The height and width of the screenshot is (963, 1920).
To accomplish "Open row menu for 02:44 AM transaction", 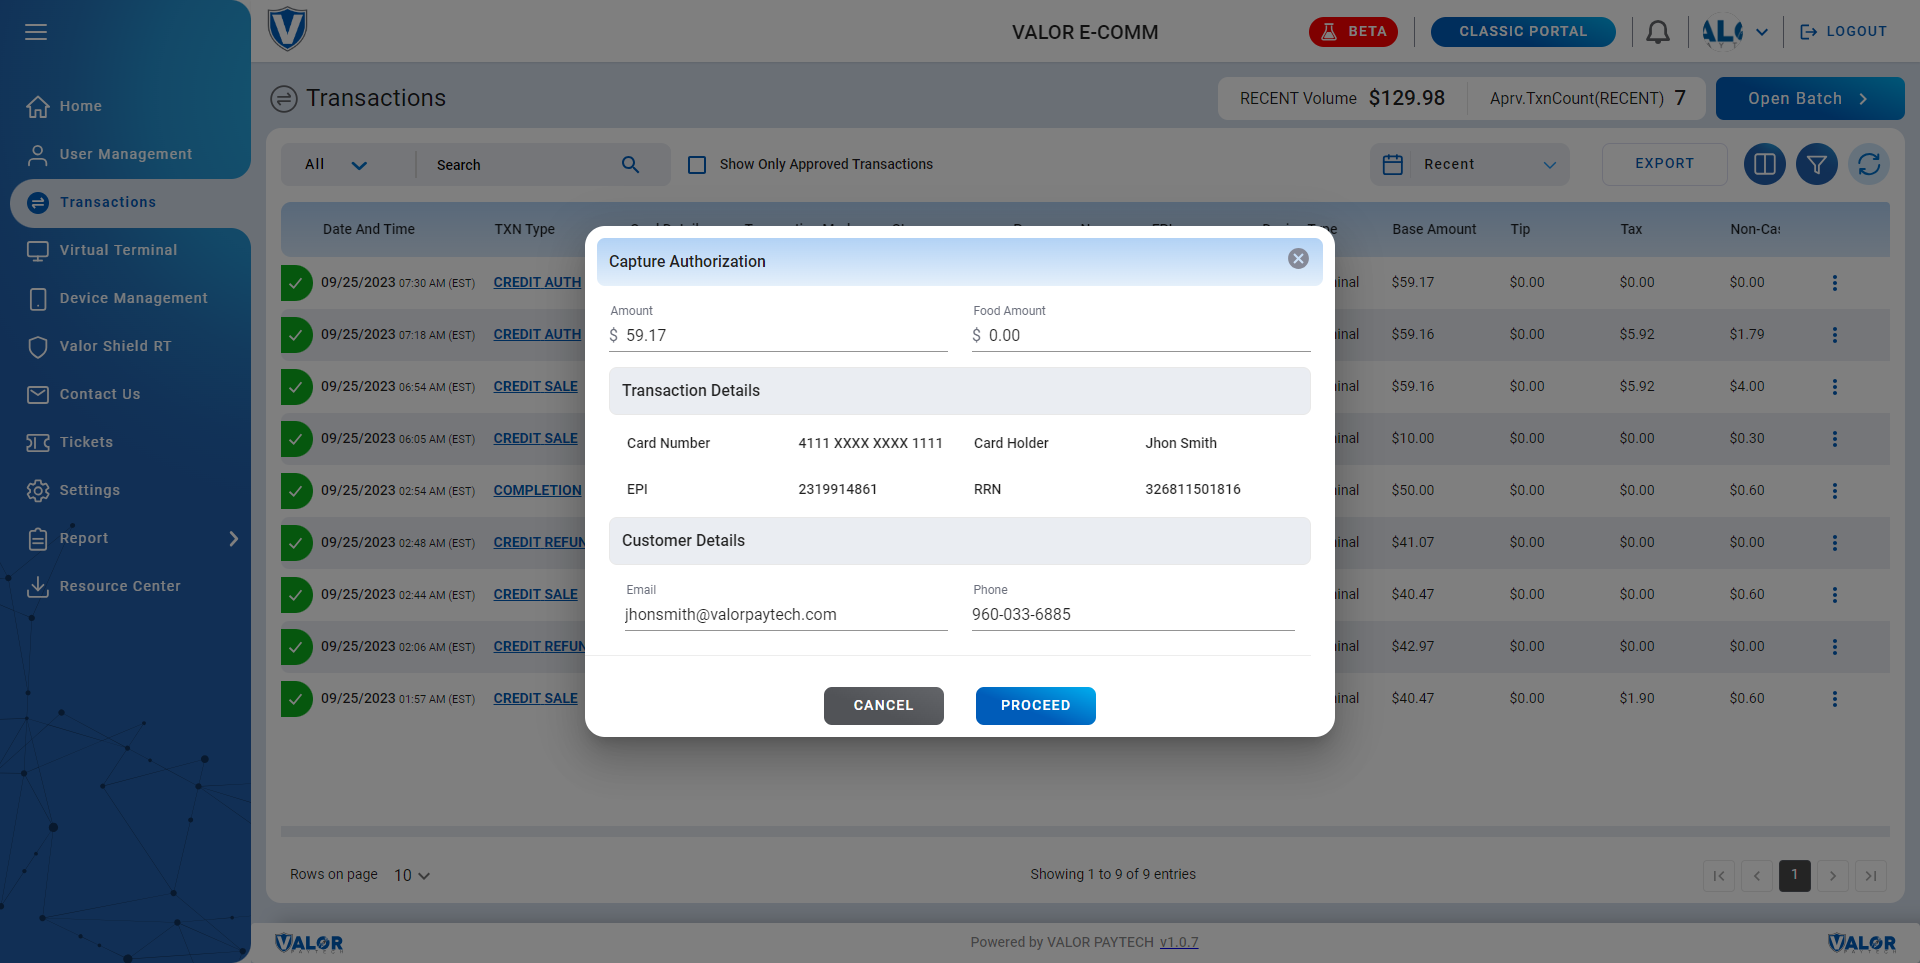I will (x=1835, y=595).
